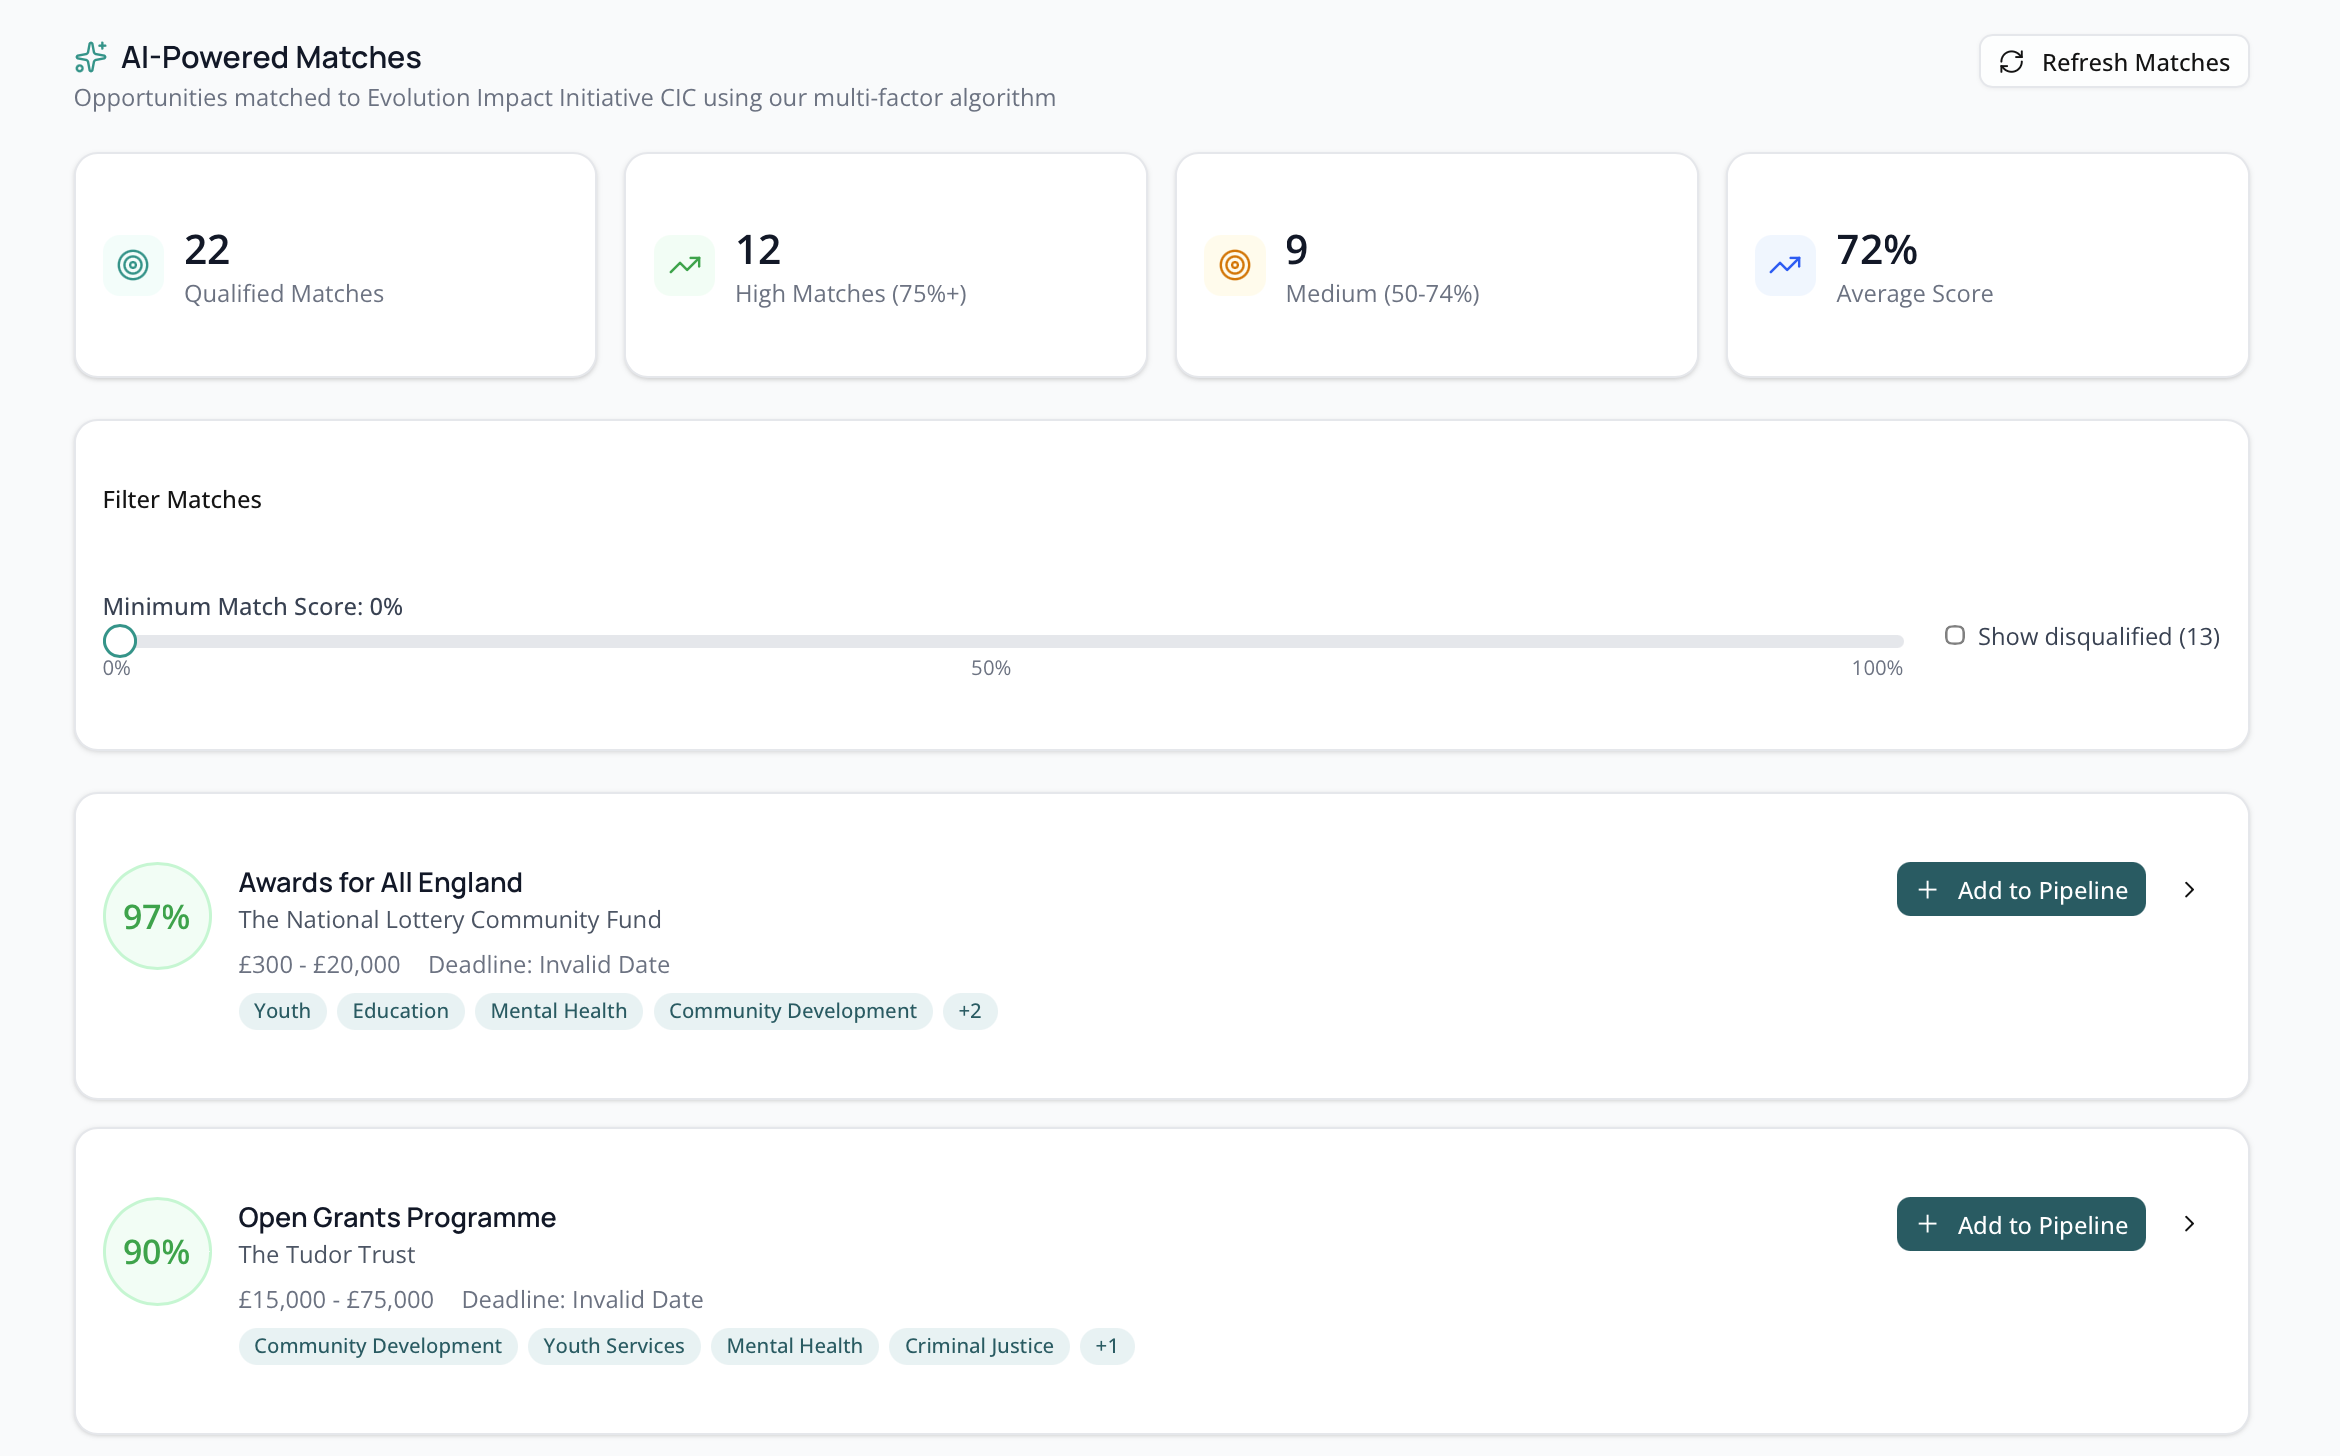Expand Awards for All England details chevron
This screenshot has width=2340, height=1456.
[2189, 889]
